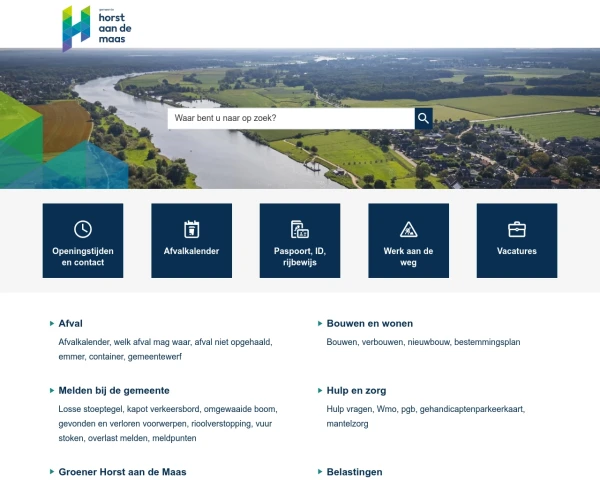
Task: Click the text 'Hulp vragen, Wmo, pgb, gehandicaptenparkeerkaart,'
Action: tap(426, 409)
